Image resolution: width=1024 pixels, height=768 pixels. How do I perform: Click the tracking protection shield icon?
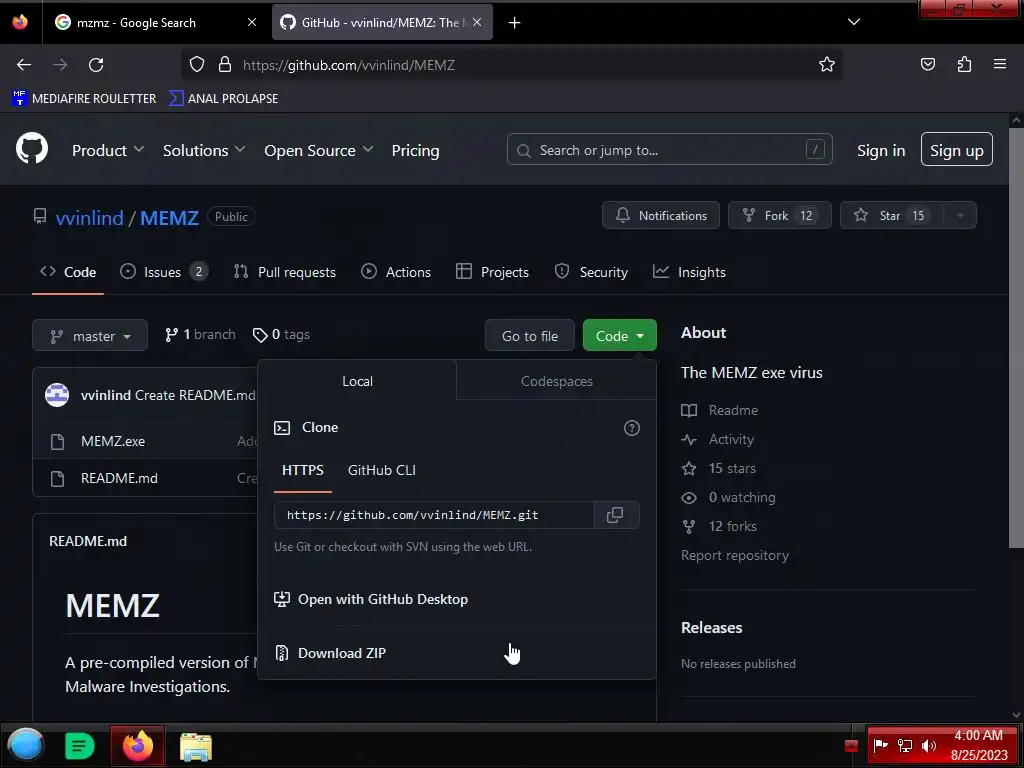(x=197, y=64)
